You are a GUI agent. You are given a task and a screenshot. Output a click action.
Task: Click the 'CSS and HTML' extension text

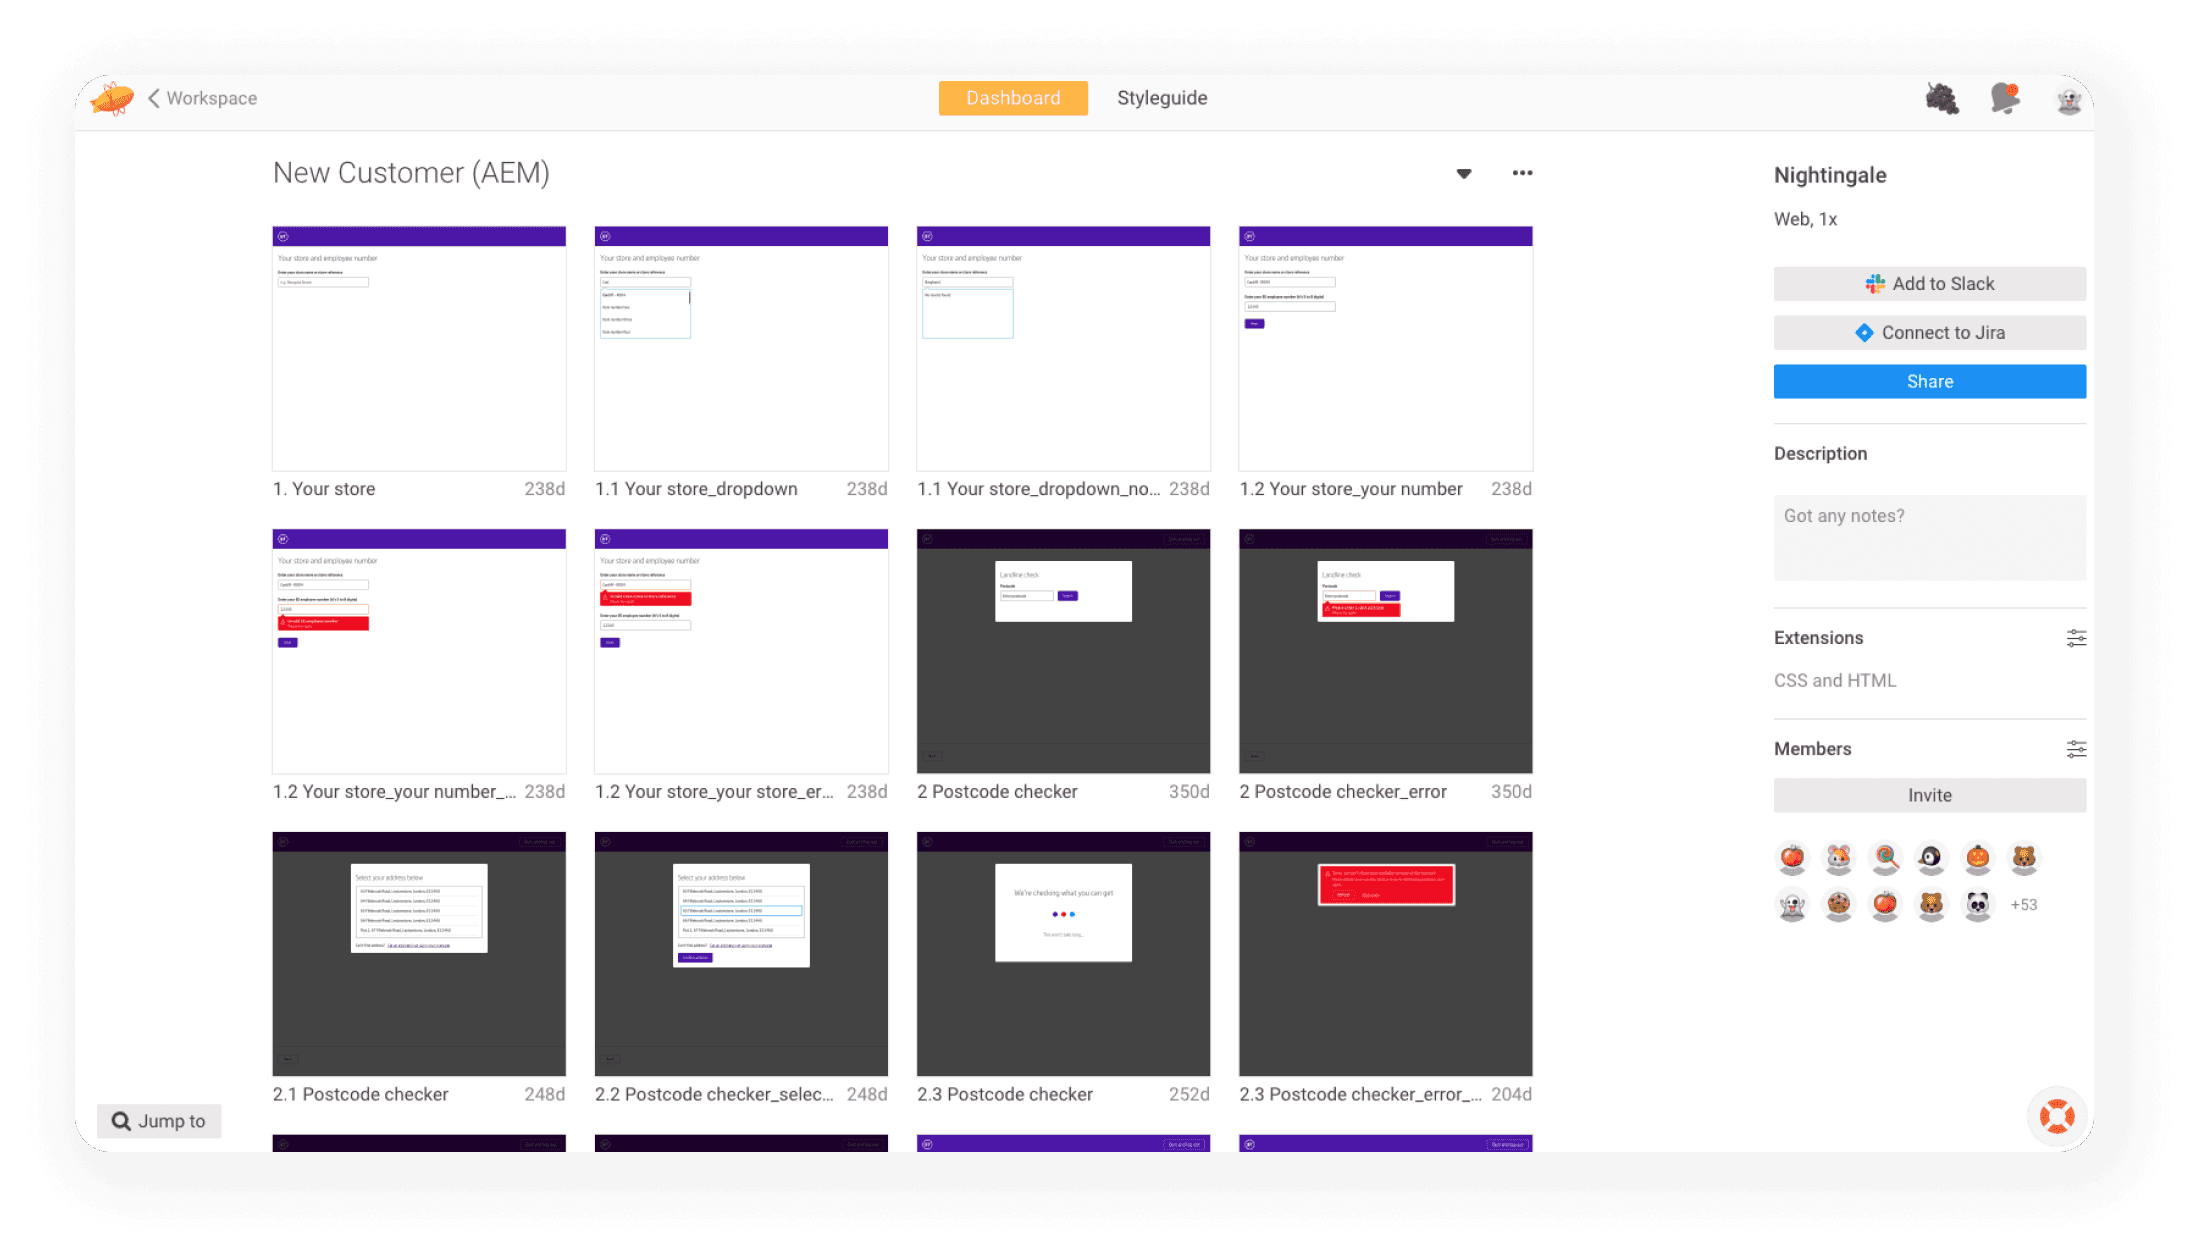click(x=1834, y=680)
